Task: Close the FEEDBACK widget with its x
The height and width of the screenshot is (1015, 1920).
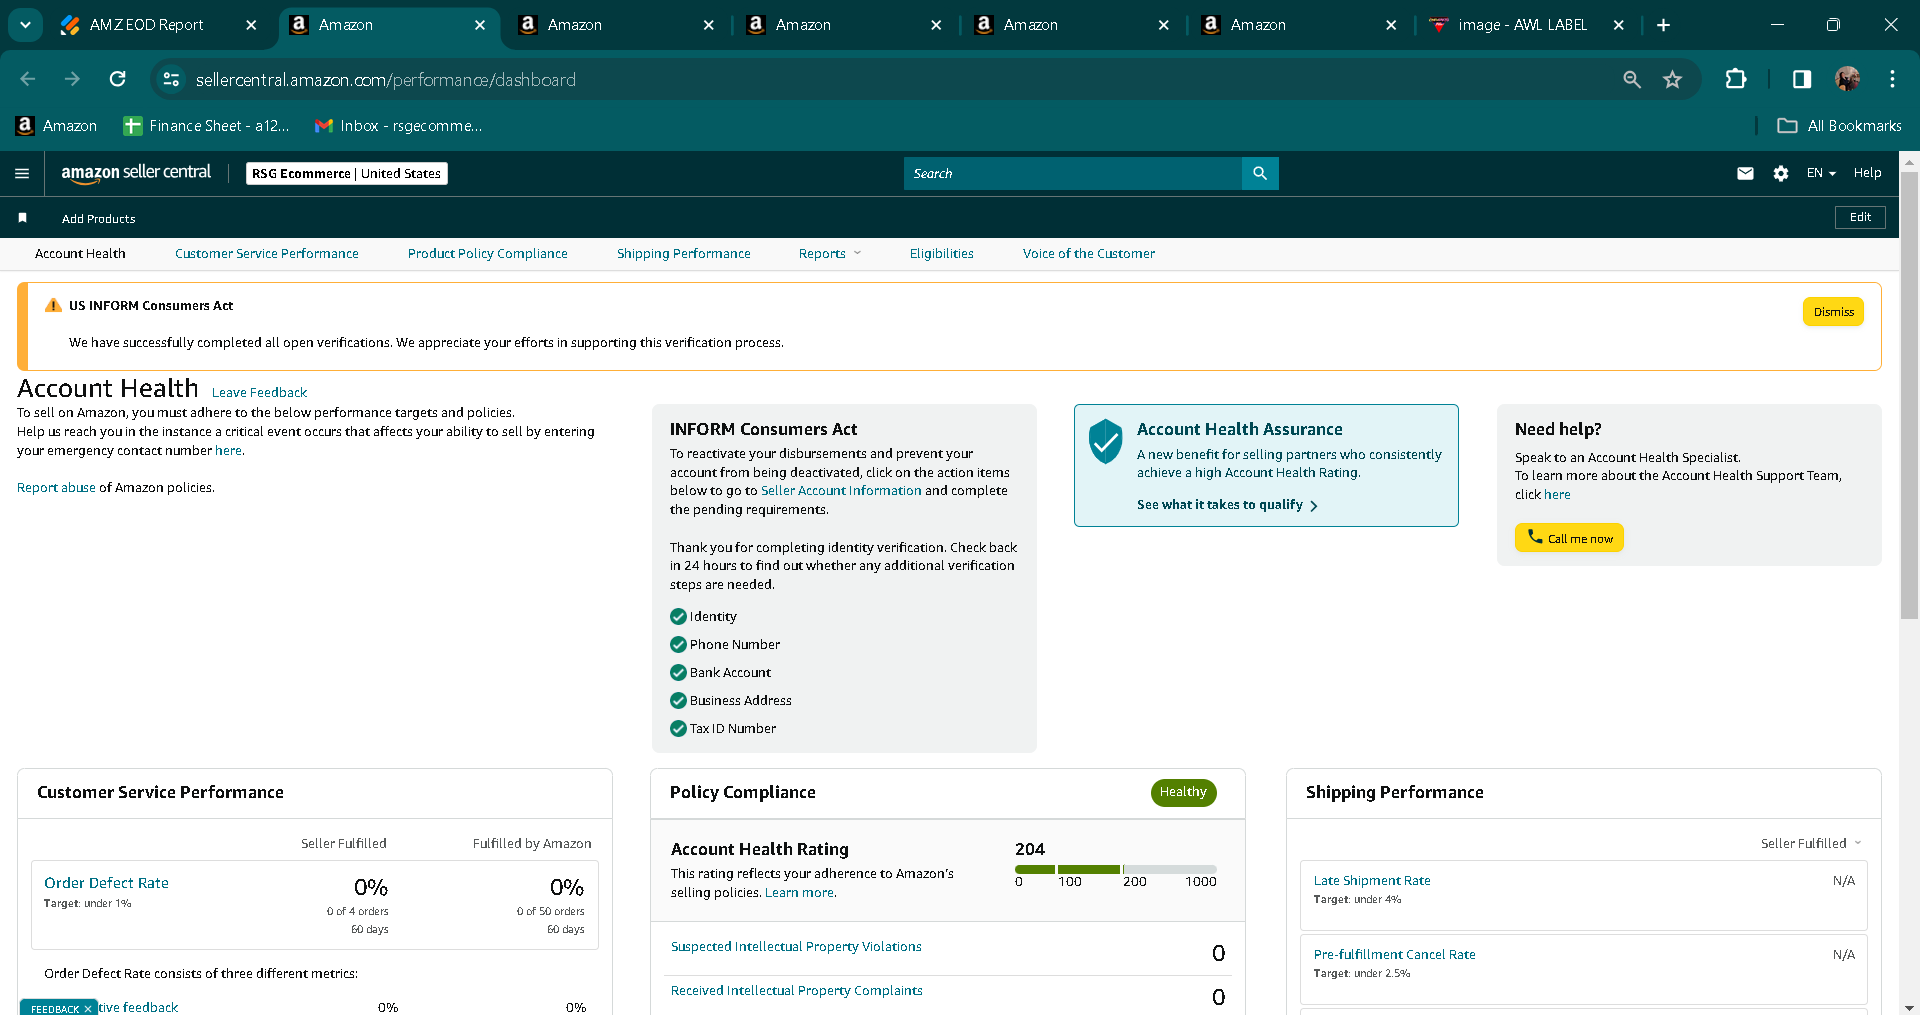Action: pyautogui.click(x=88, y=1009)
